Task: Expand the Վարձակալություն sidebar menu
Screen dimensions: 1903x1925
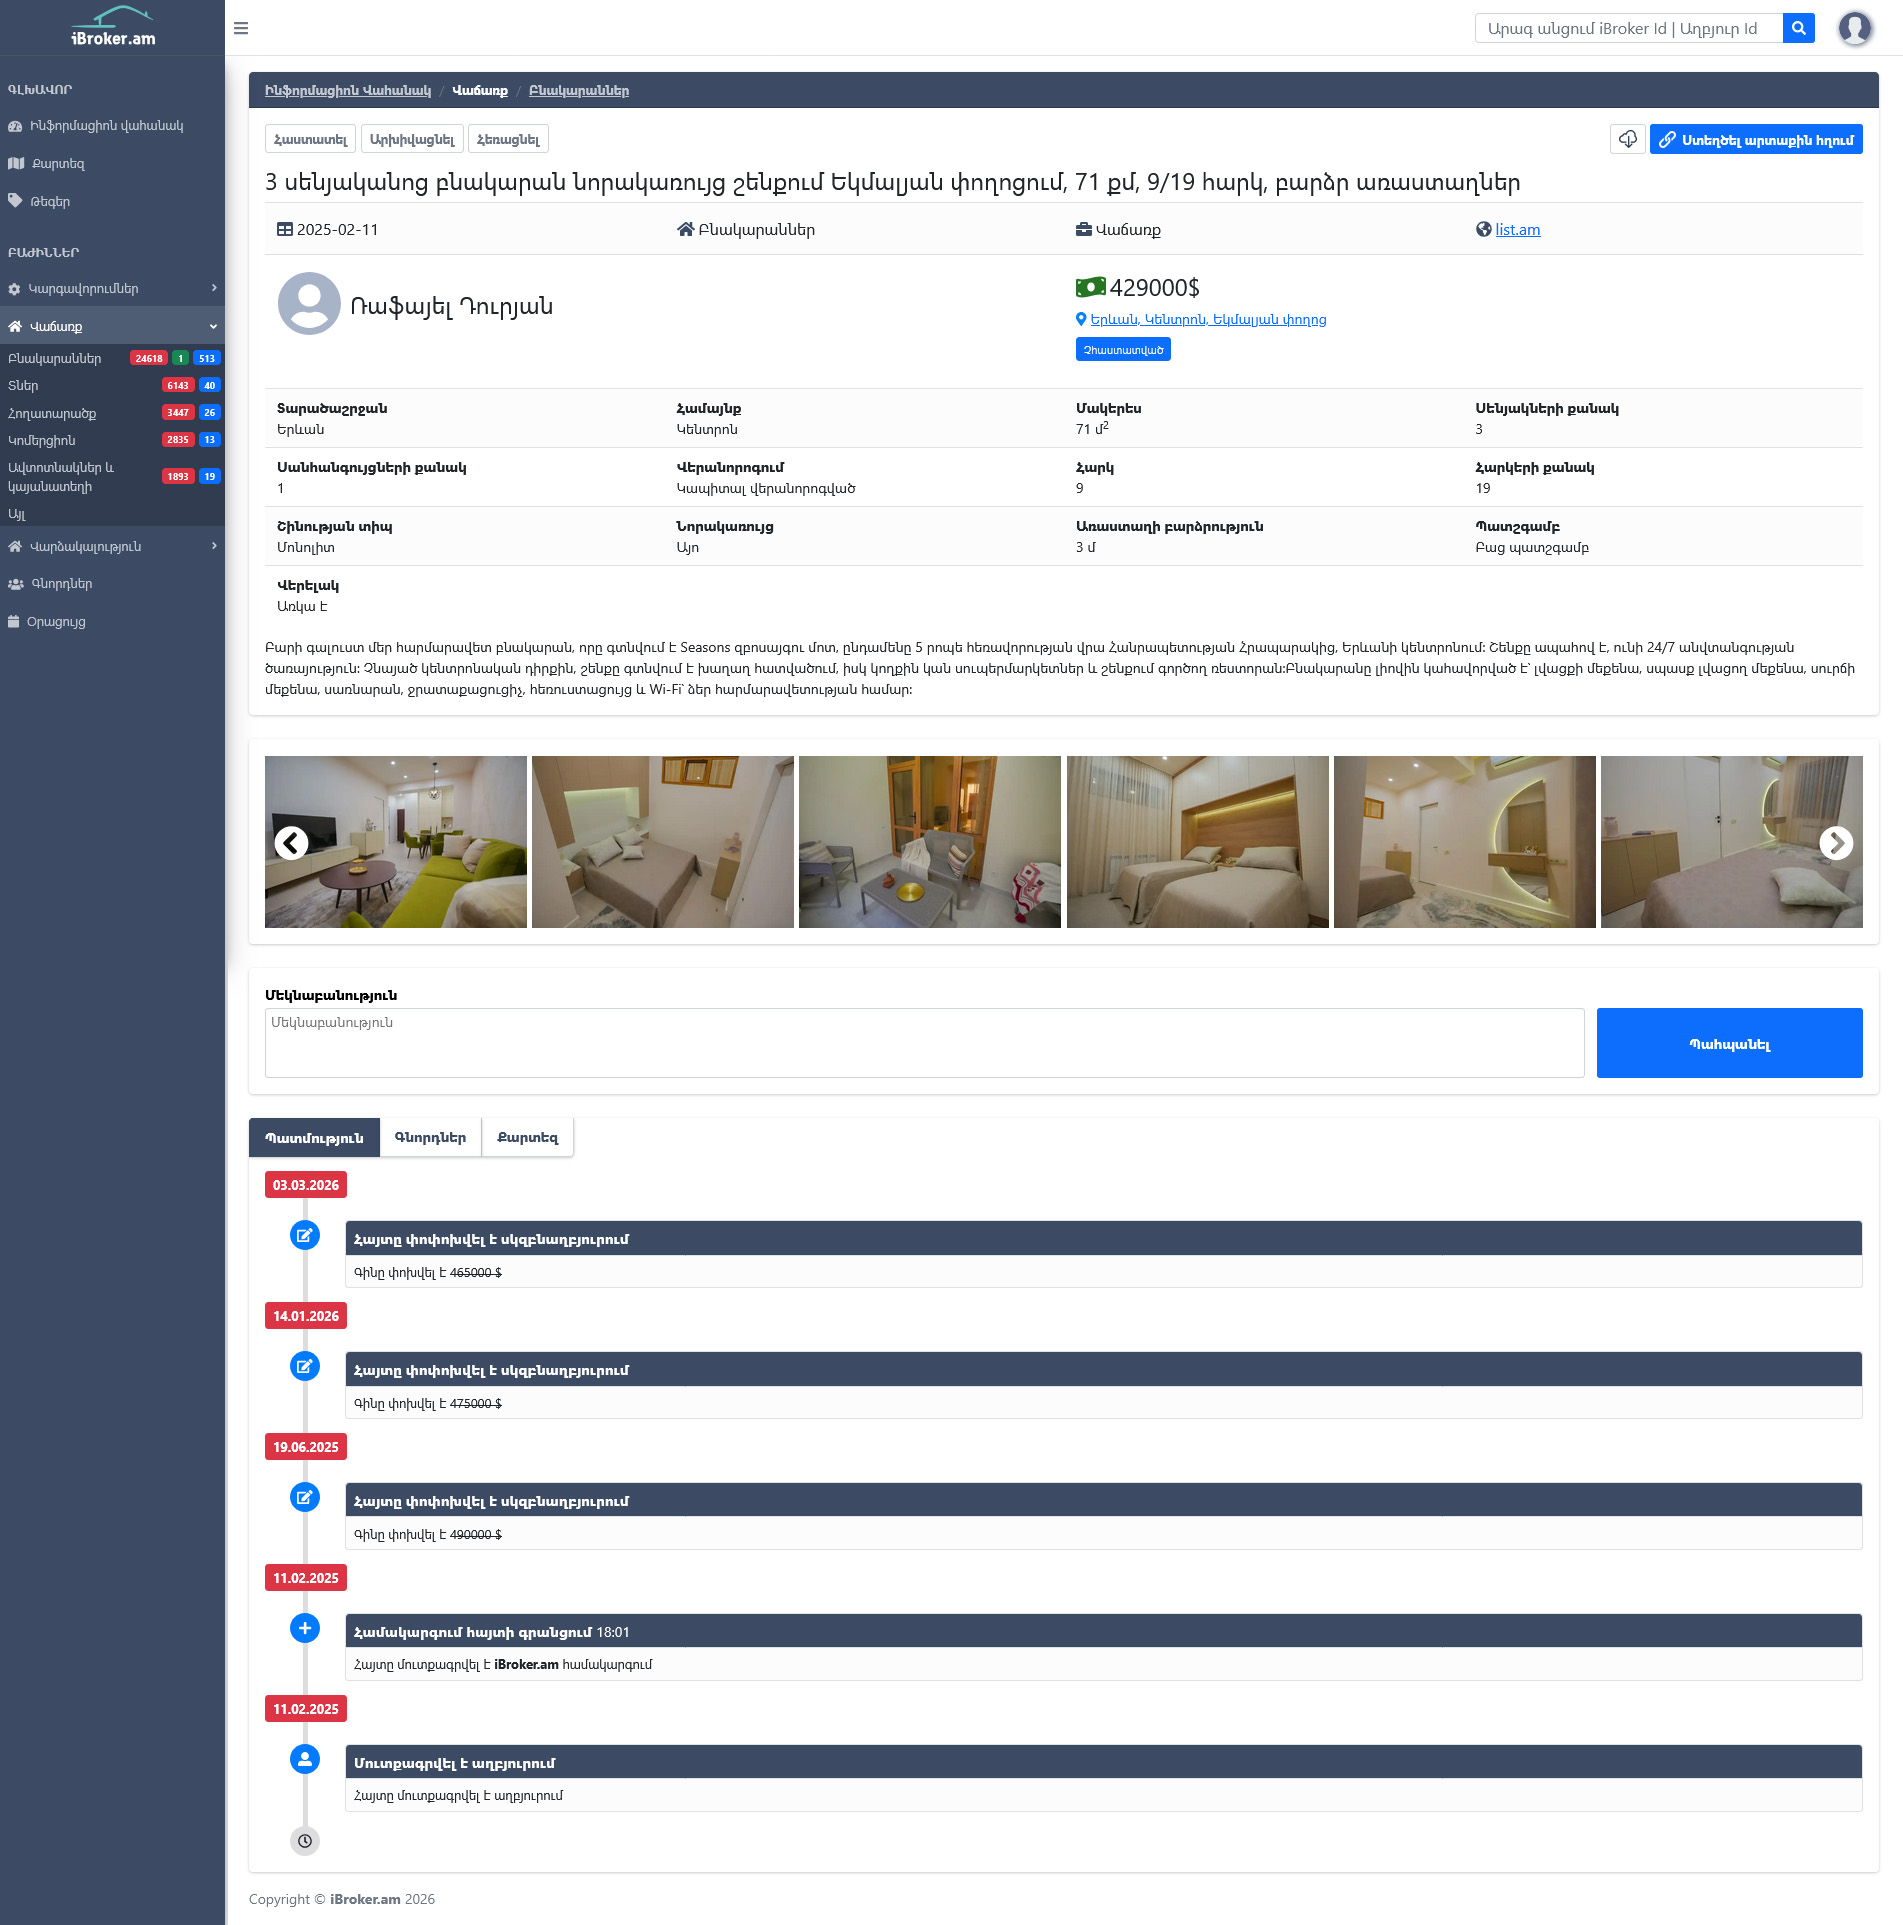Action: (112, 547)
